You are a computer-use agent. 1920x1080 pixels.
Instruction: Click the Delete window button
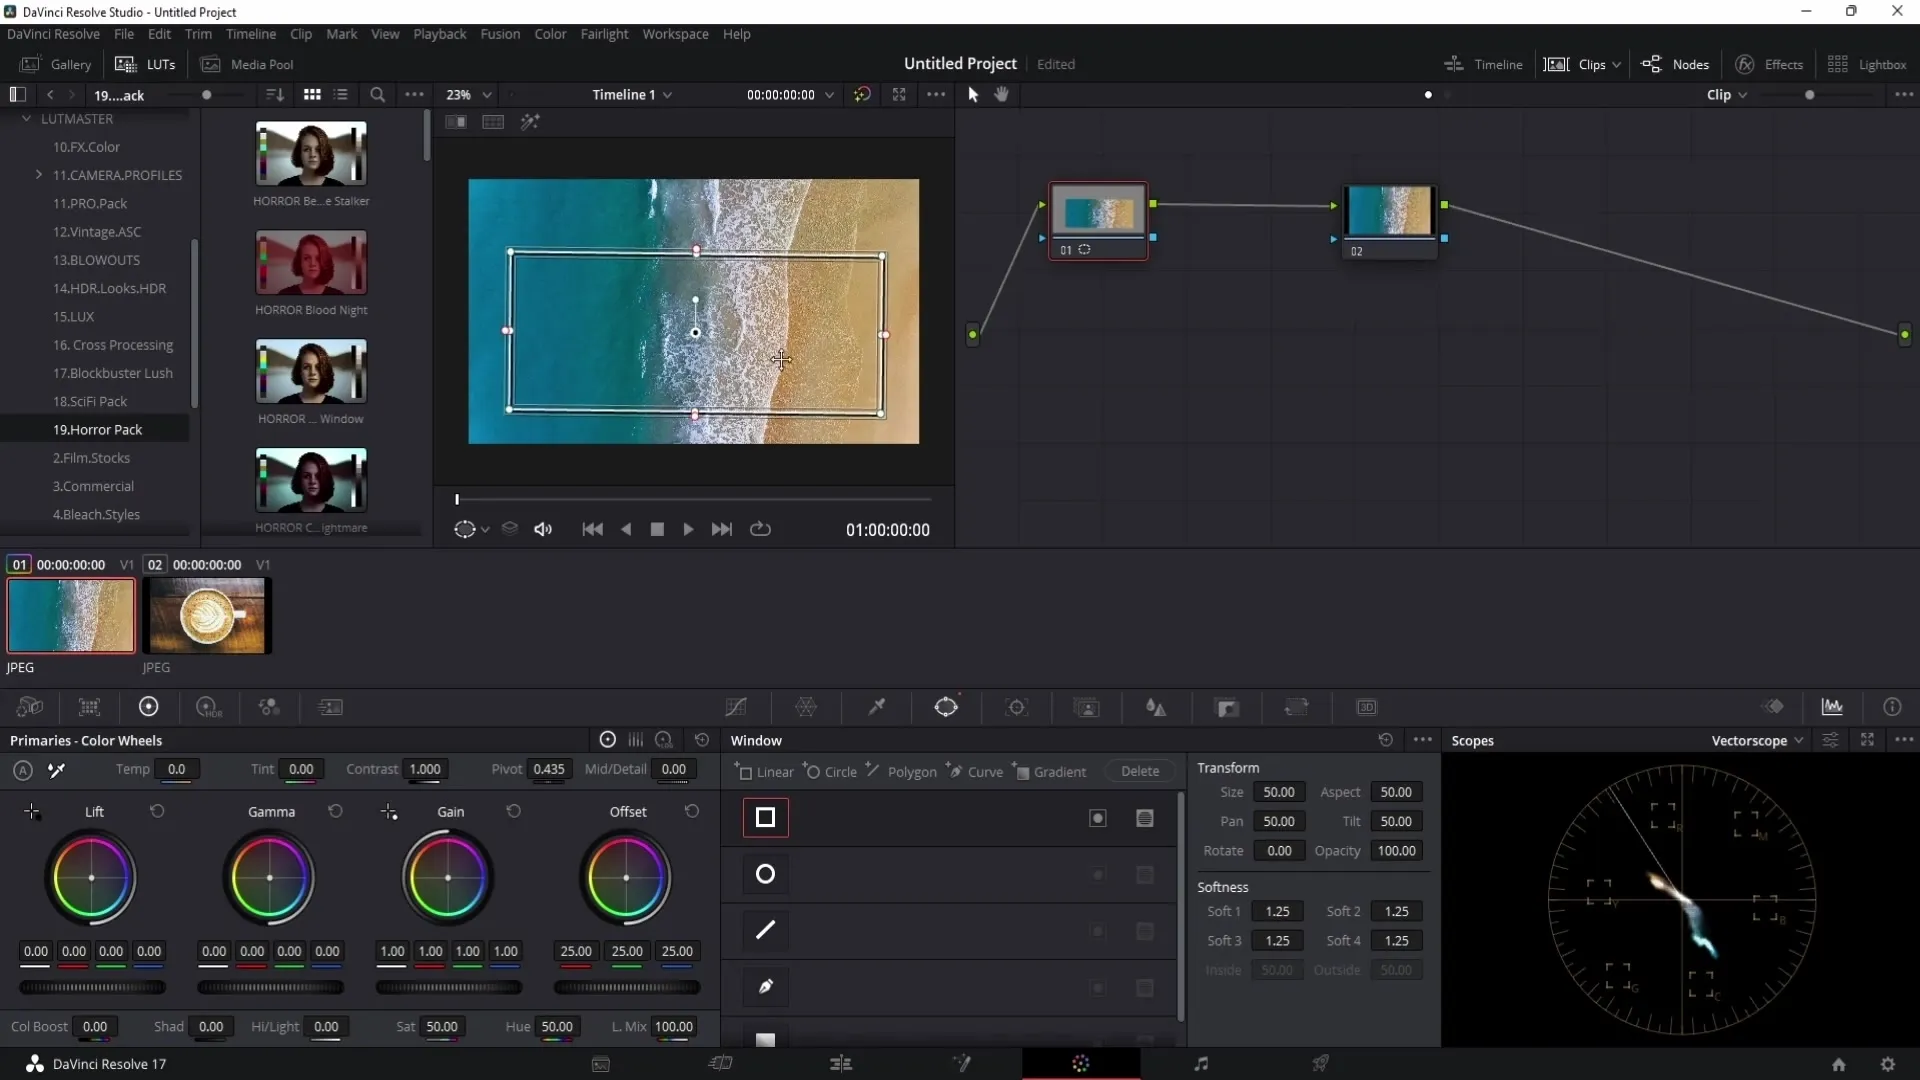click(x=1139, y=771)
